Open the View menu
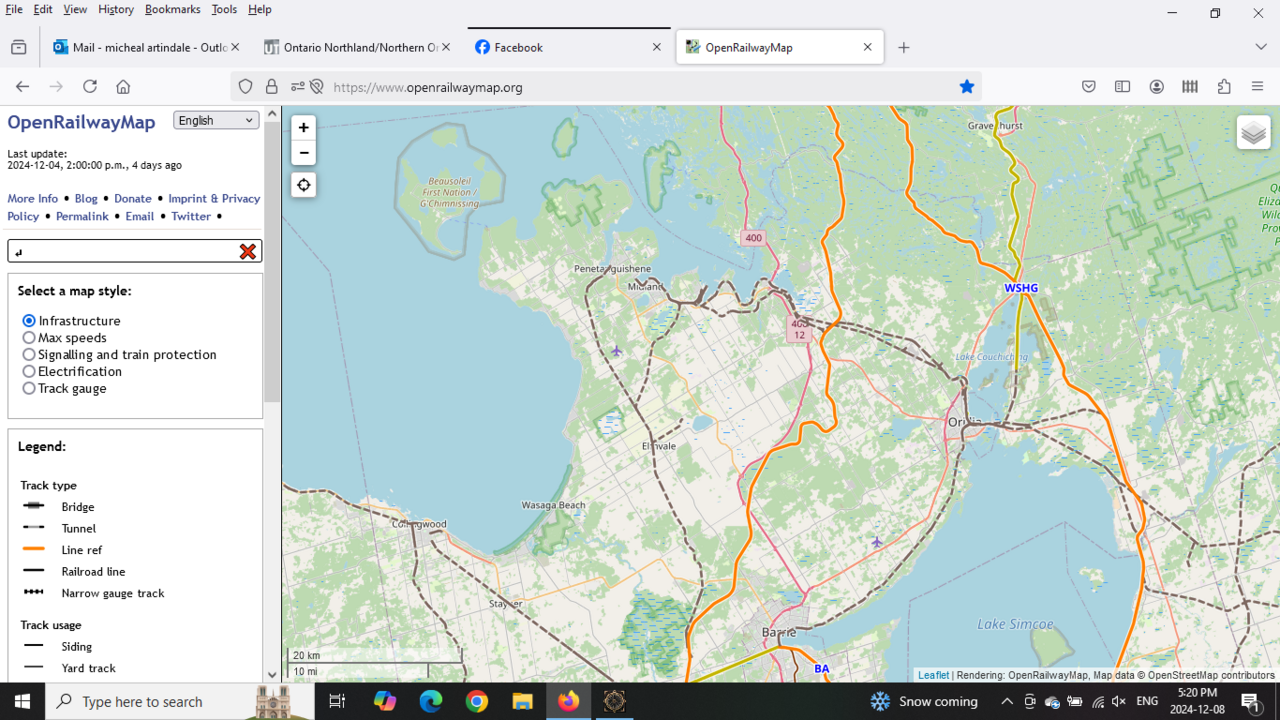The width and height of the screenshot is (1280, 720). click(75, 9)
